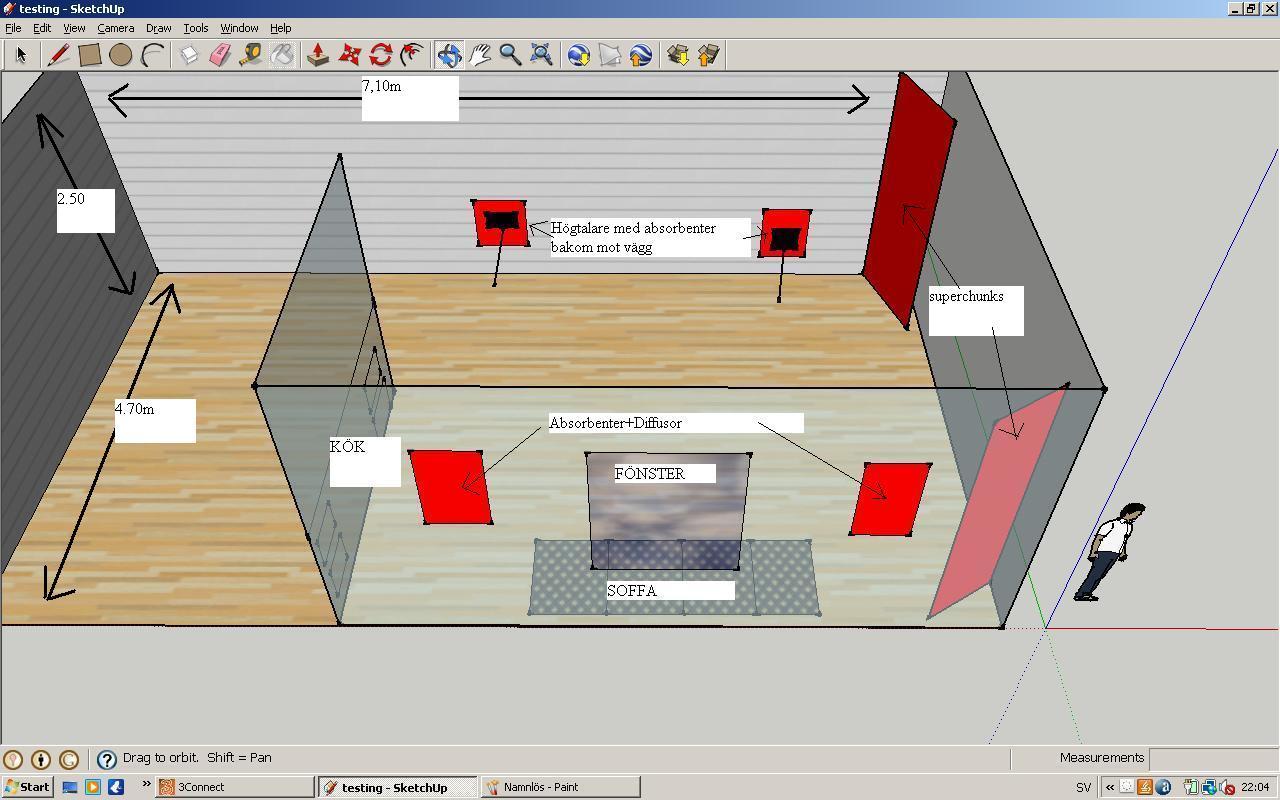1280x800 pixels.
Task: Select the Rotate tool
Action: 380,55
